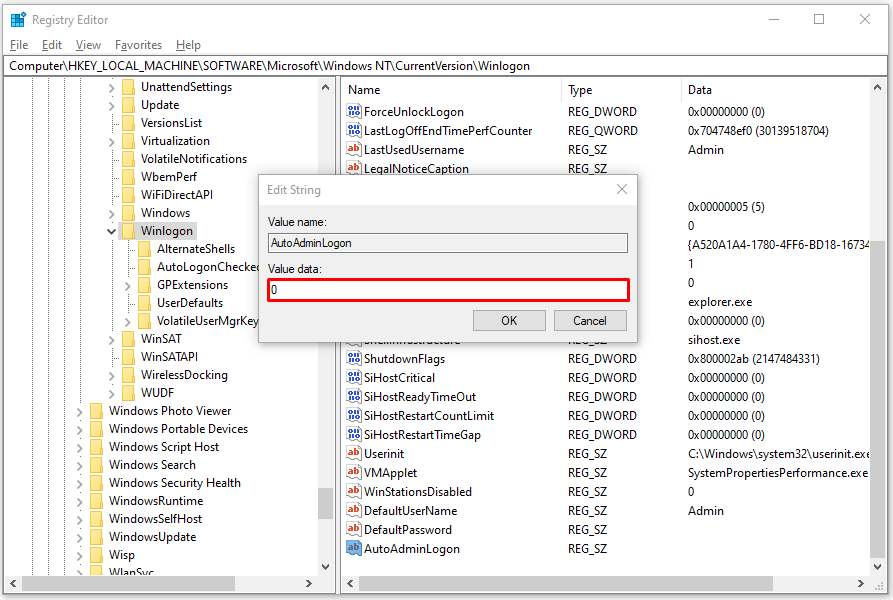Sort values by Name column header
The height and width of the screenshot is (600, 893).
[x=452, y=90]
